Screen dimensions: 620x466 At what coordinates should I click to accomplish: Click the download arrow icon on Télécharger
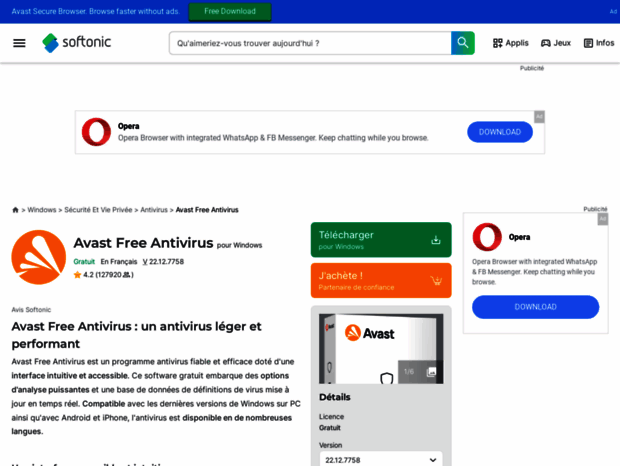coord(436,240)
